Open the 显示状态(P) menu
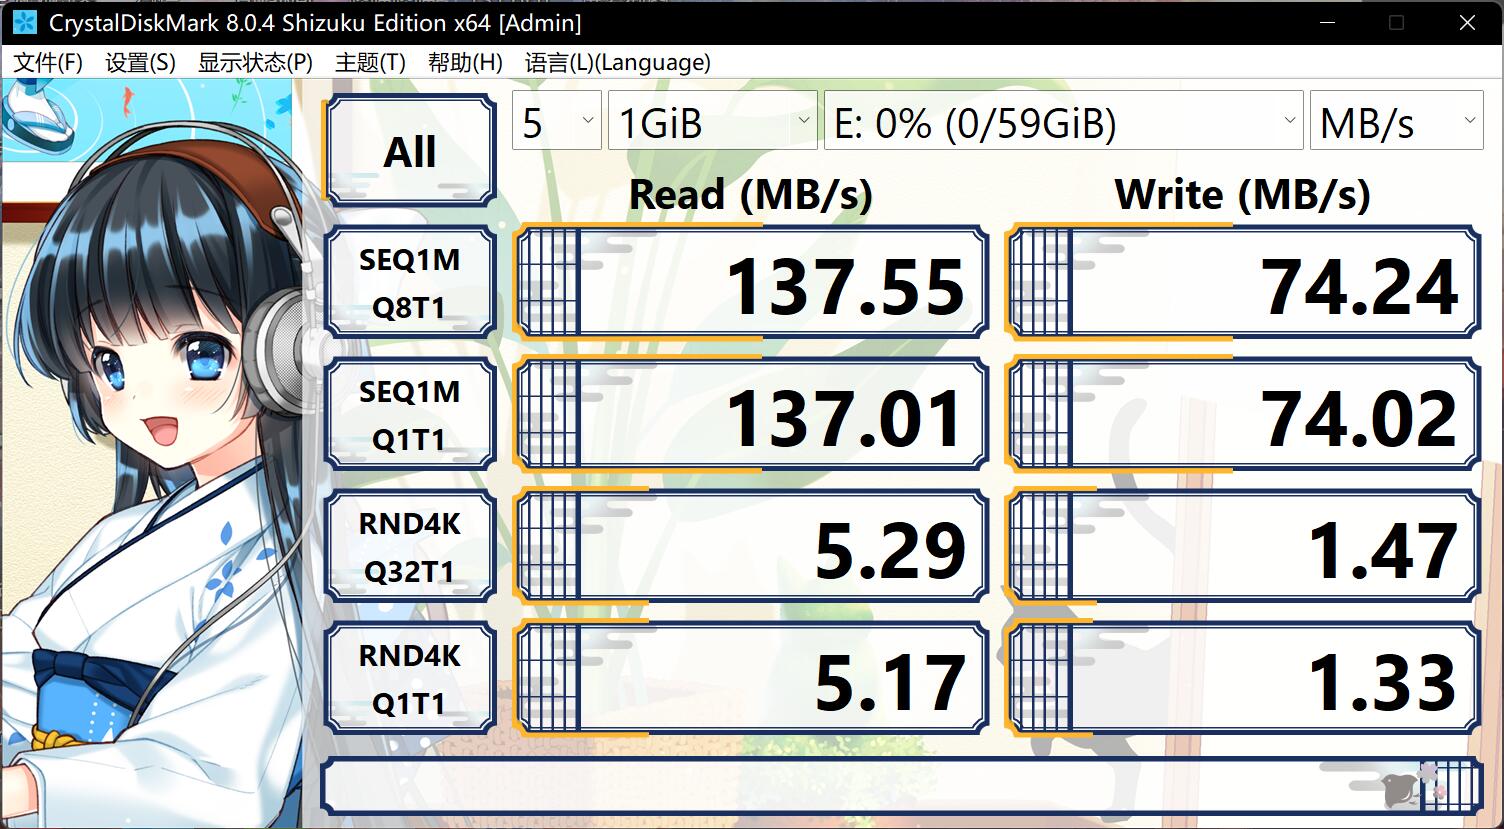Image resolution: width=1504 pixels, height=829 pixels. (x=255, y=63)
